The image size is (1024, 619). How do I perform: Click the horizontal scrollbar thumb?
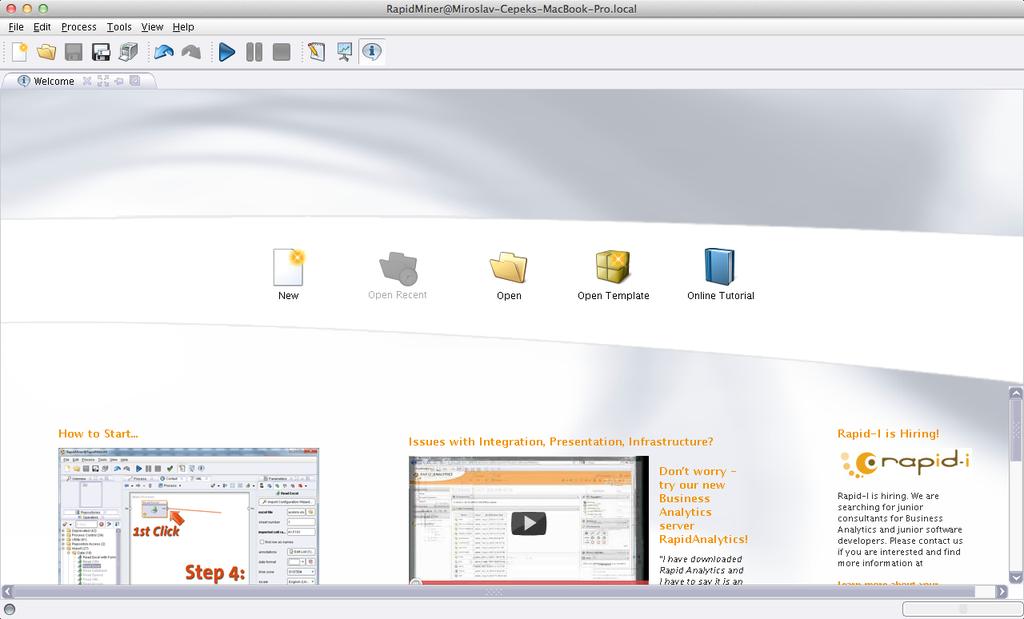point(494,592)
